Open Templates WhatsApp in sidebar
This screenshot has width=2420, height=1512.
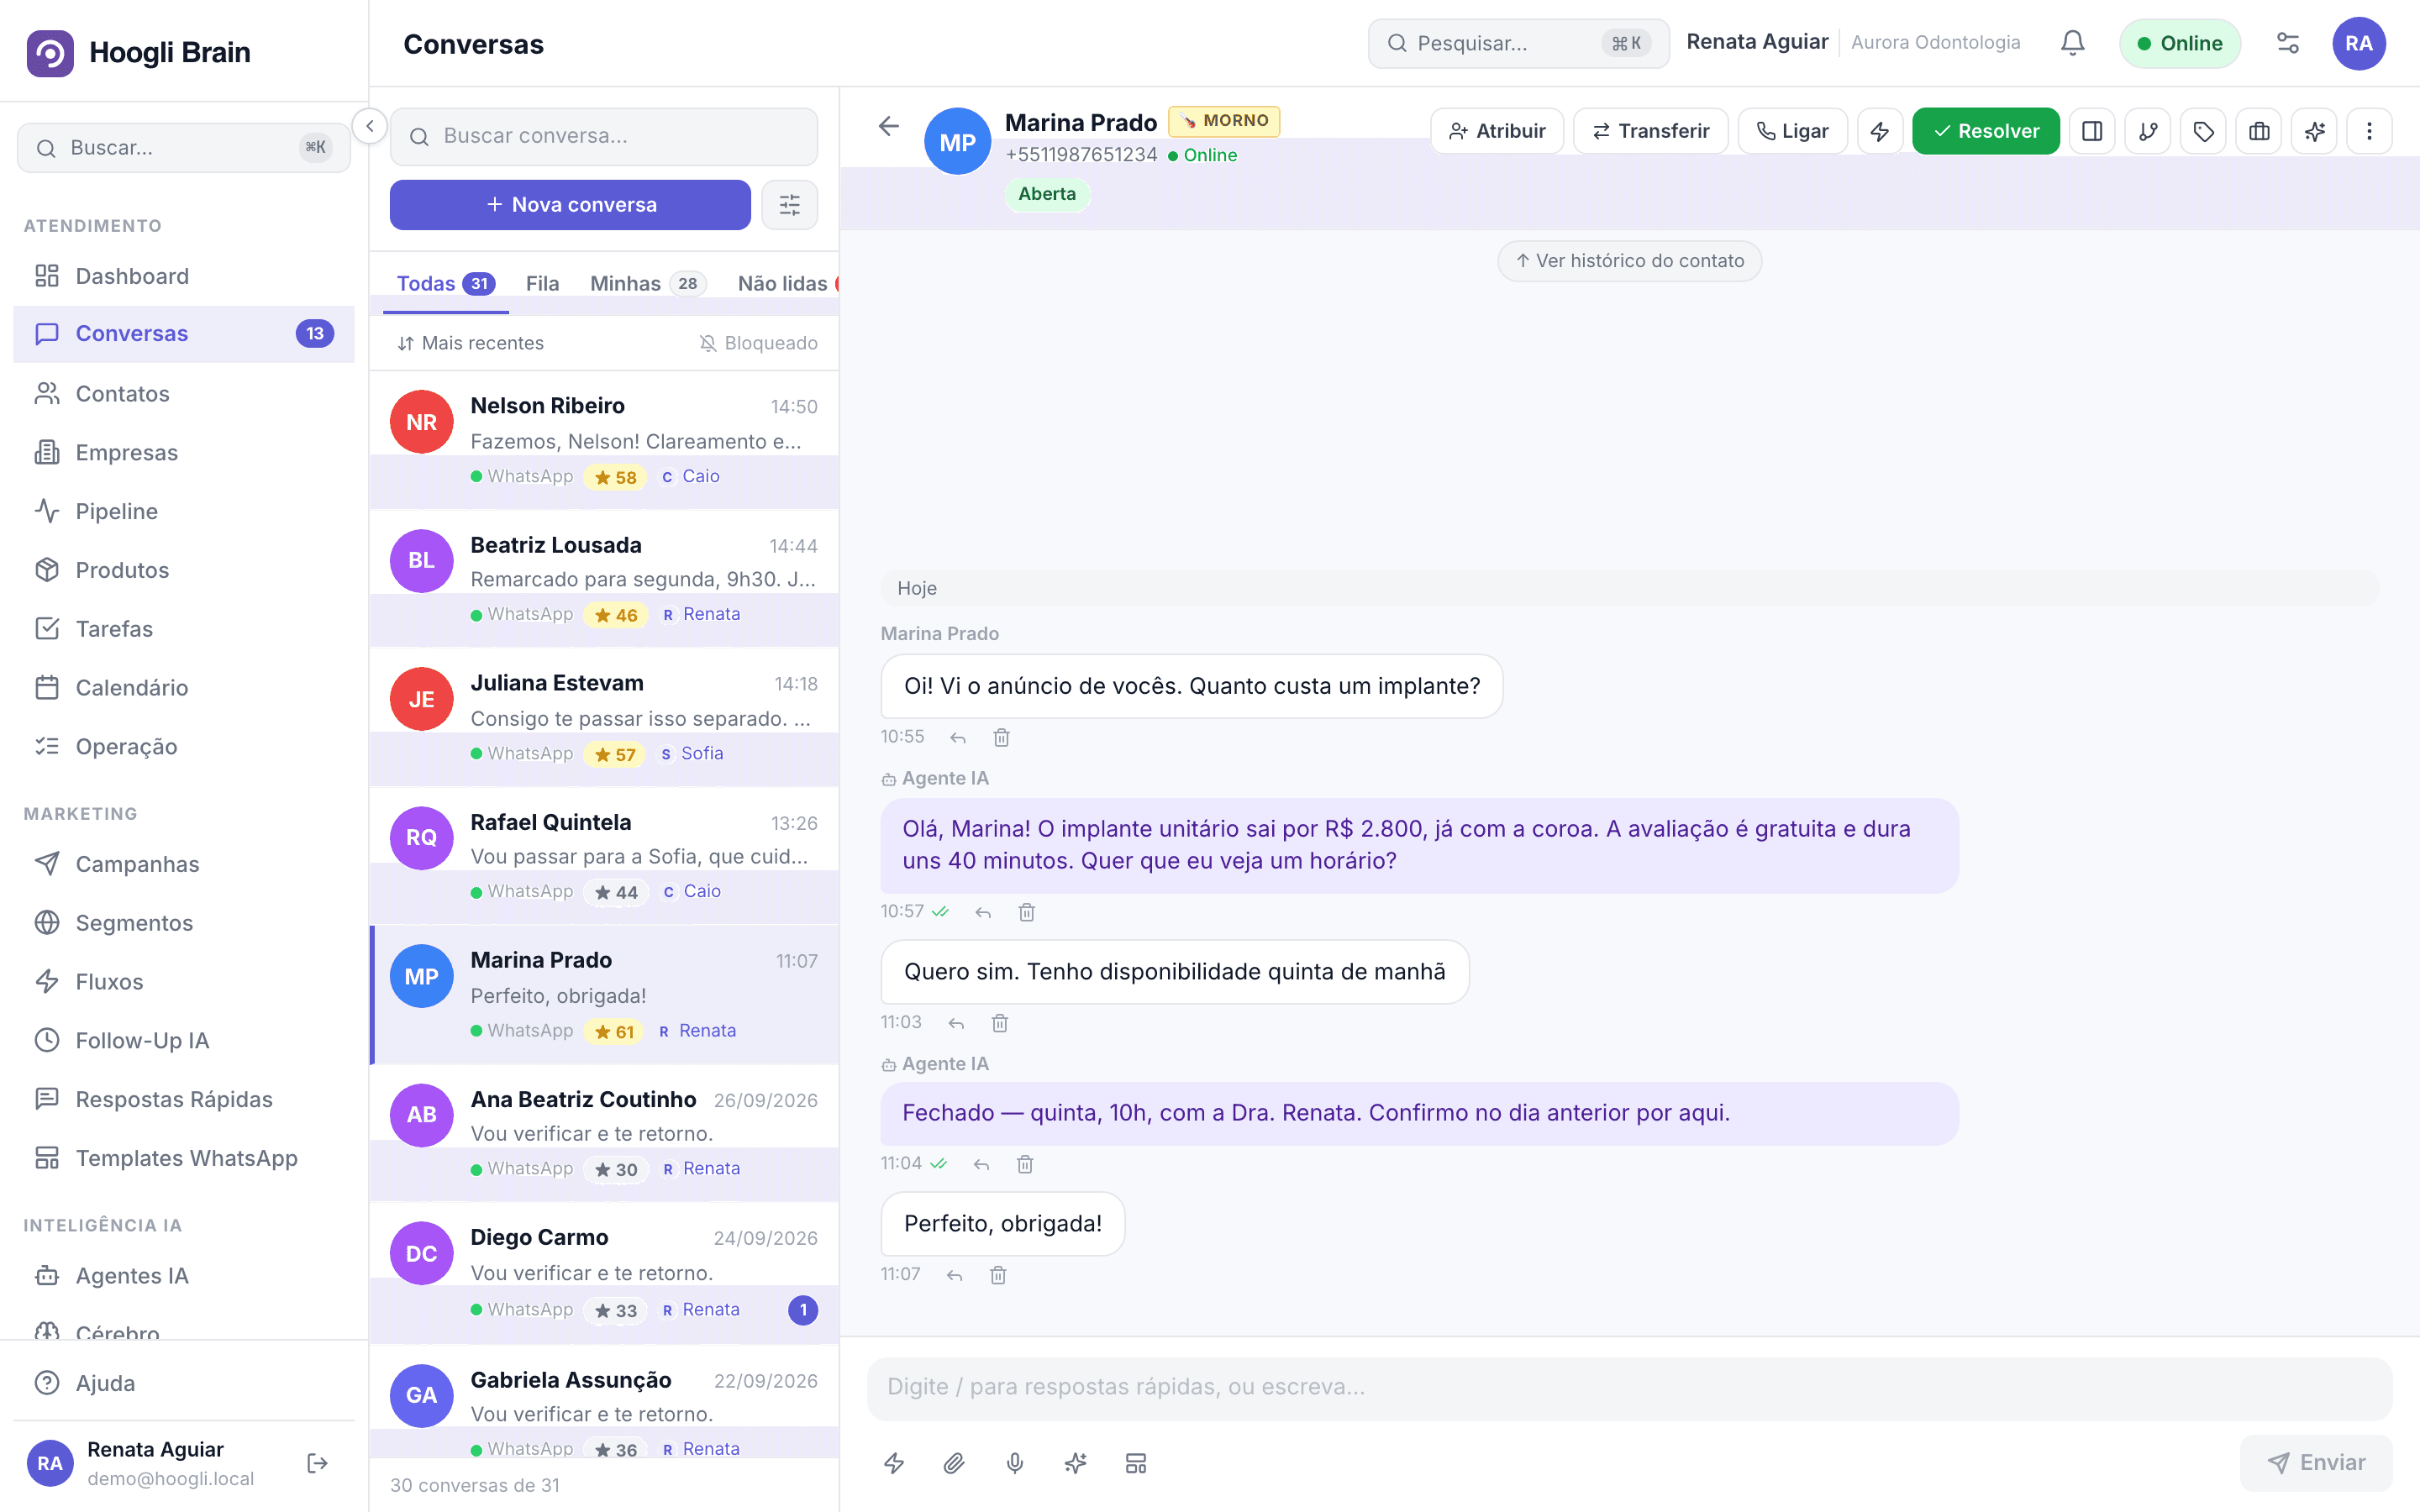click(x=184, y=1158)
